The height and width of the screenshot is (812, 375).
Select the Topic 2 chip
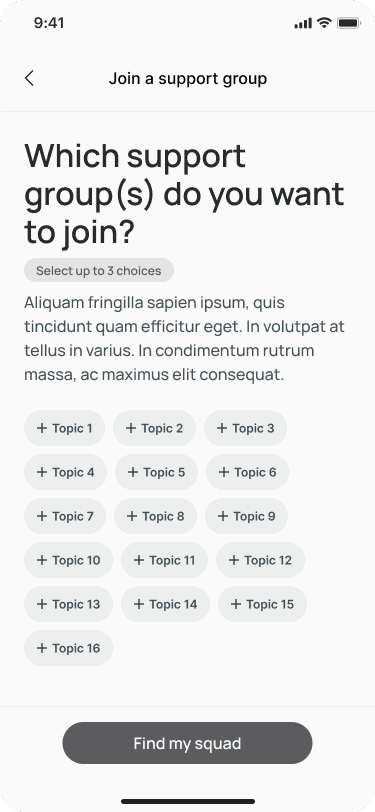154,428
